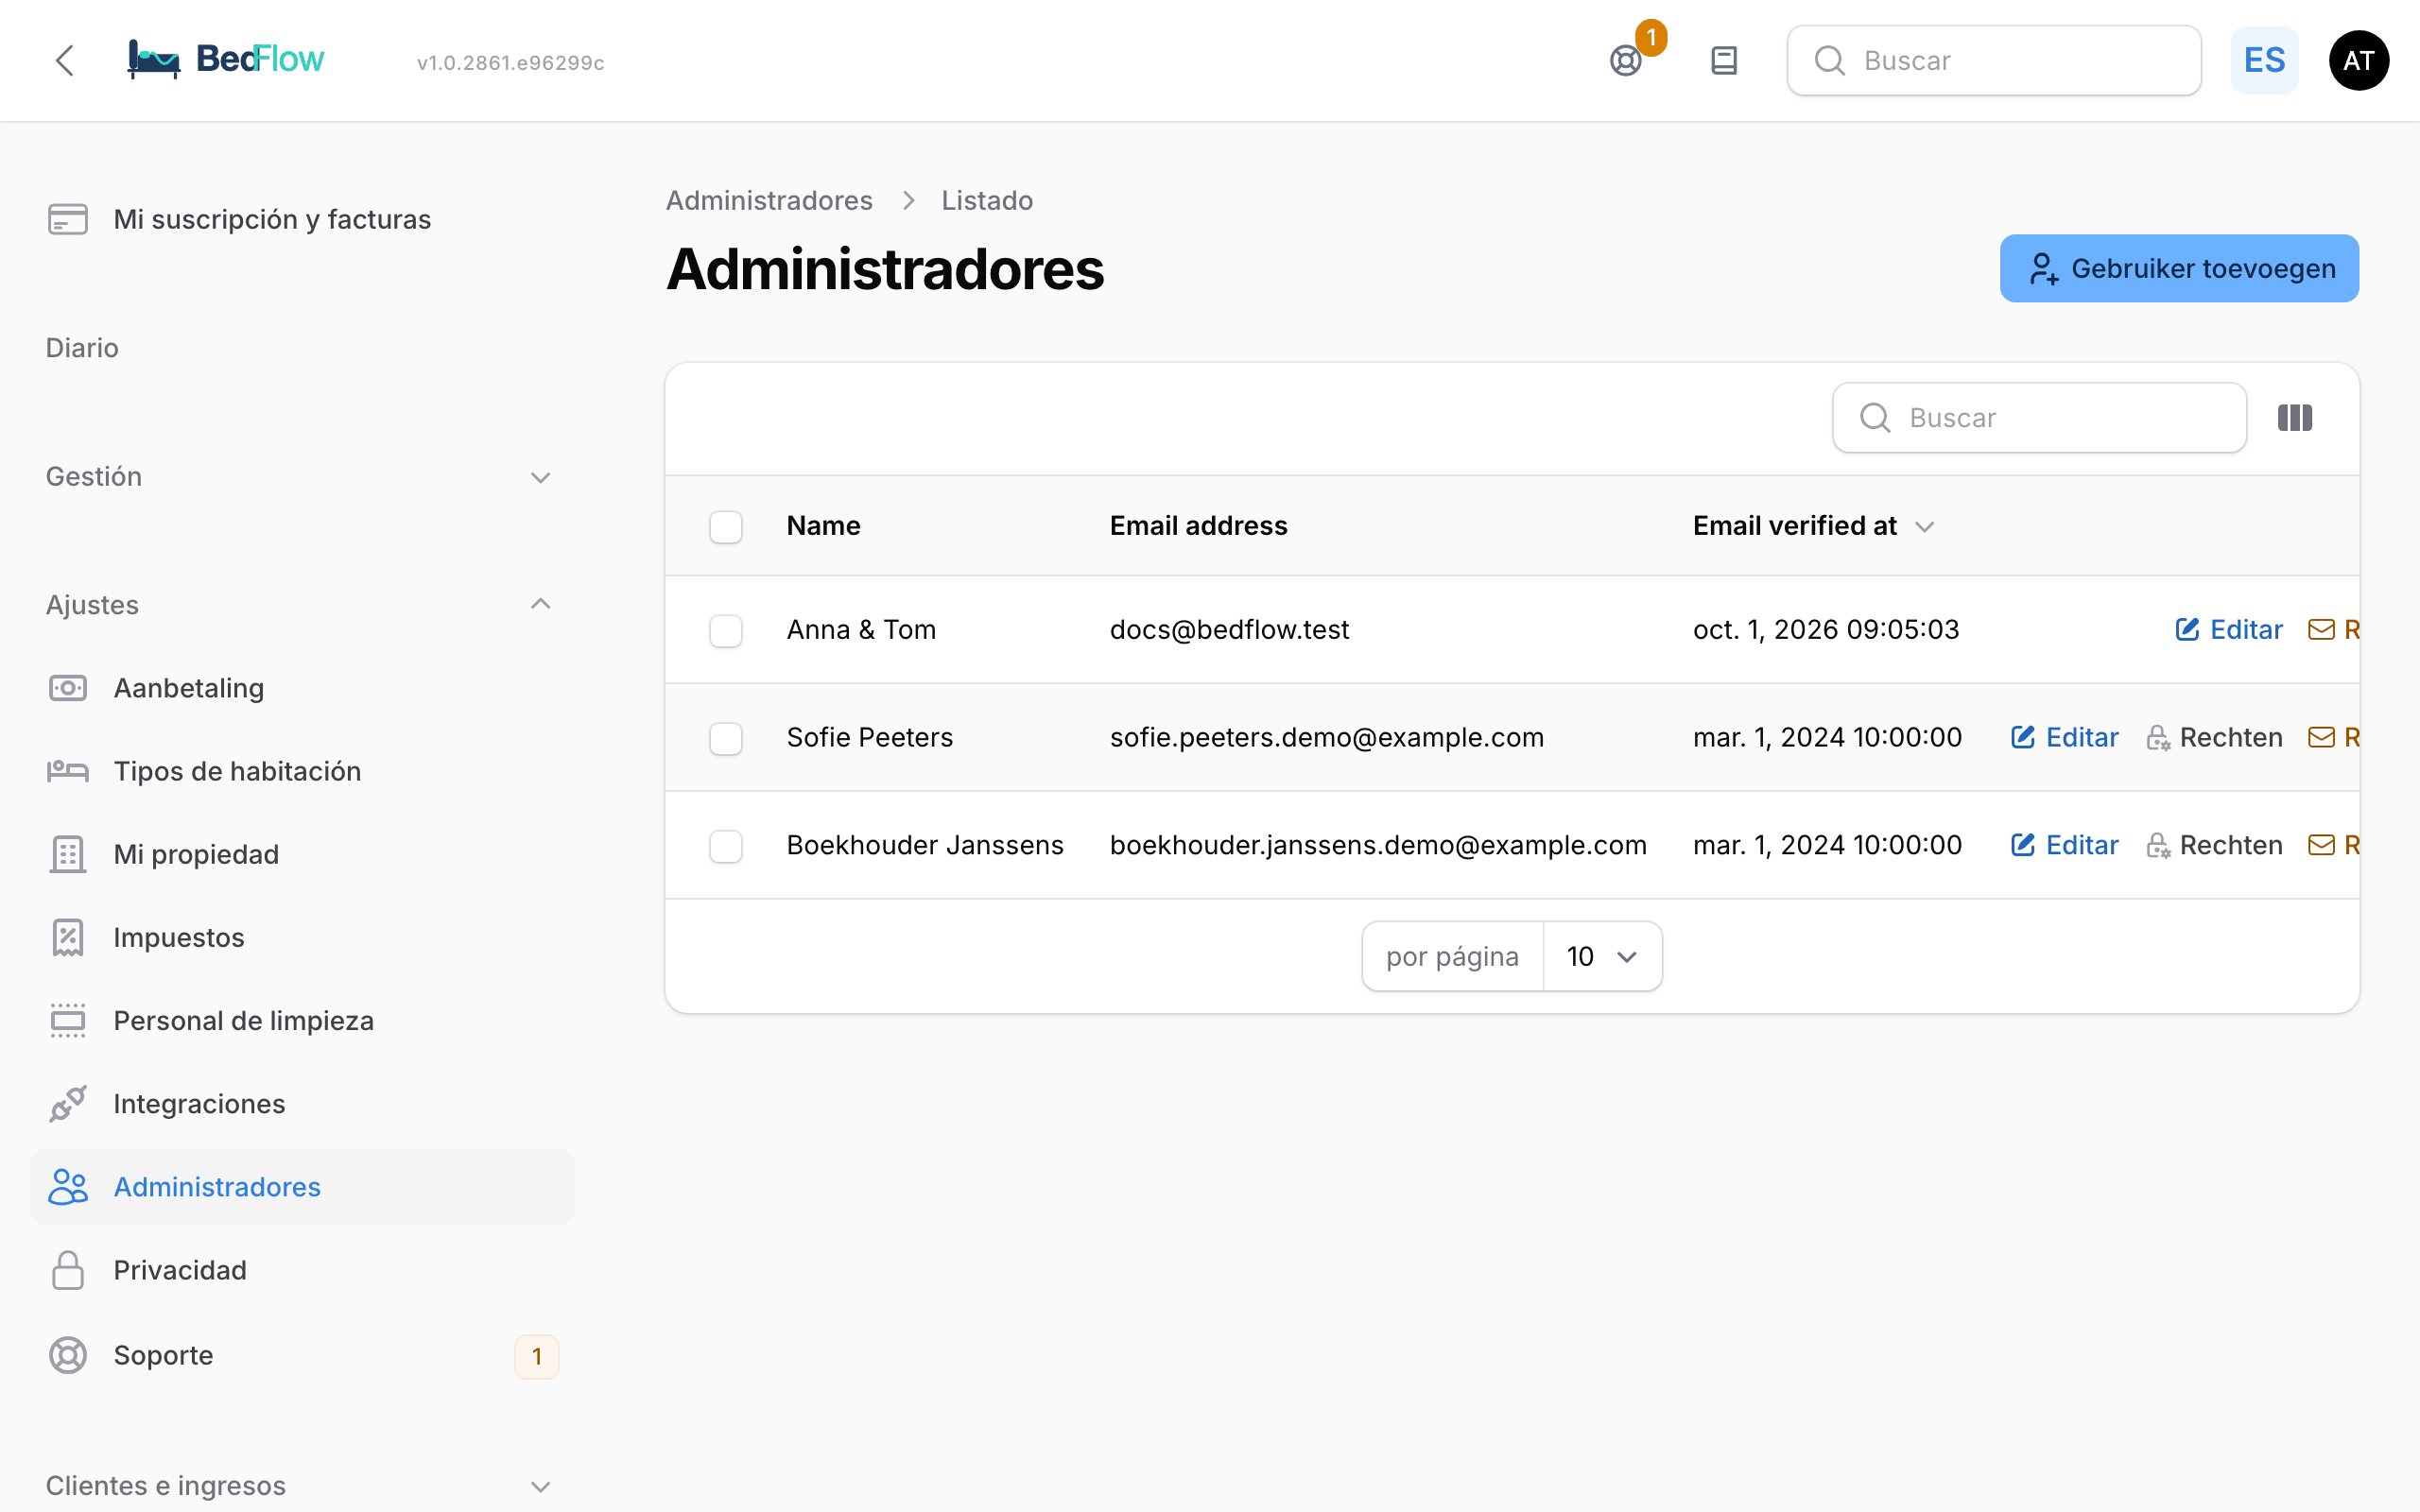Open the documentation book icon
Viewport: 2420px width, 1512px height.
[1724, 61]
